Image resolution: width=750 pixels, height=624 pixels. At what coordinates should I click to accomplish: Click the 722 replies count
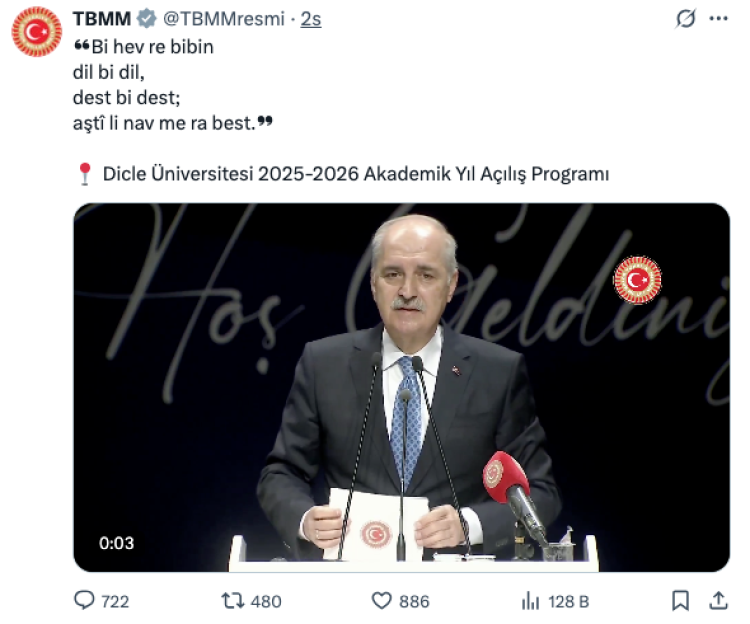point(115,602)
